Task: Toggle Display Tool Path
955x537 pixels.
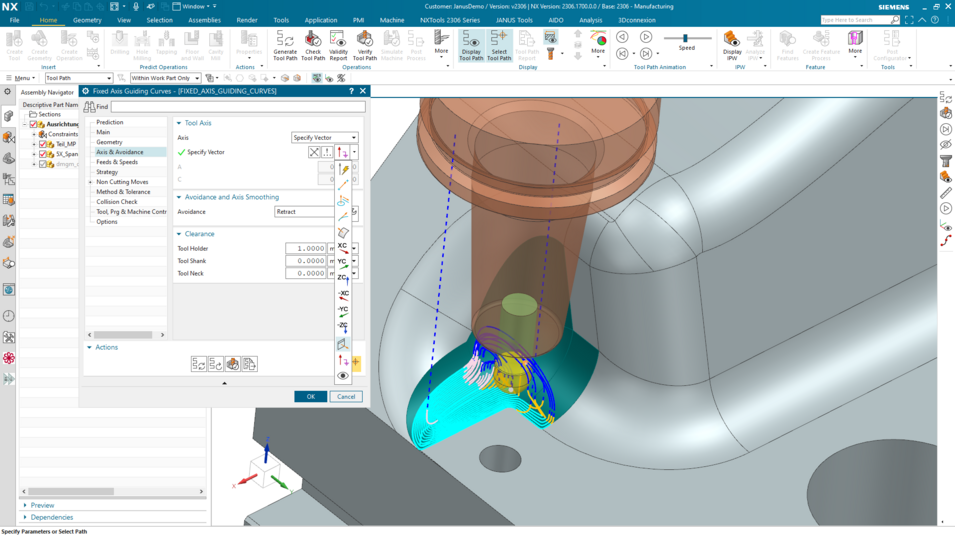Action: (x=471, y=46)
